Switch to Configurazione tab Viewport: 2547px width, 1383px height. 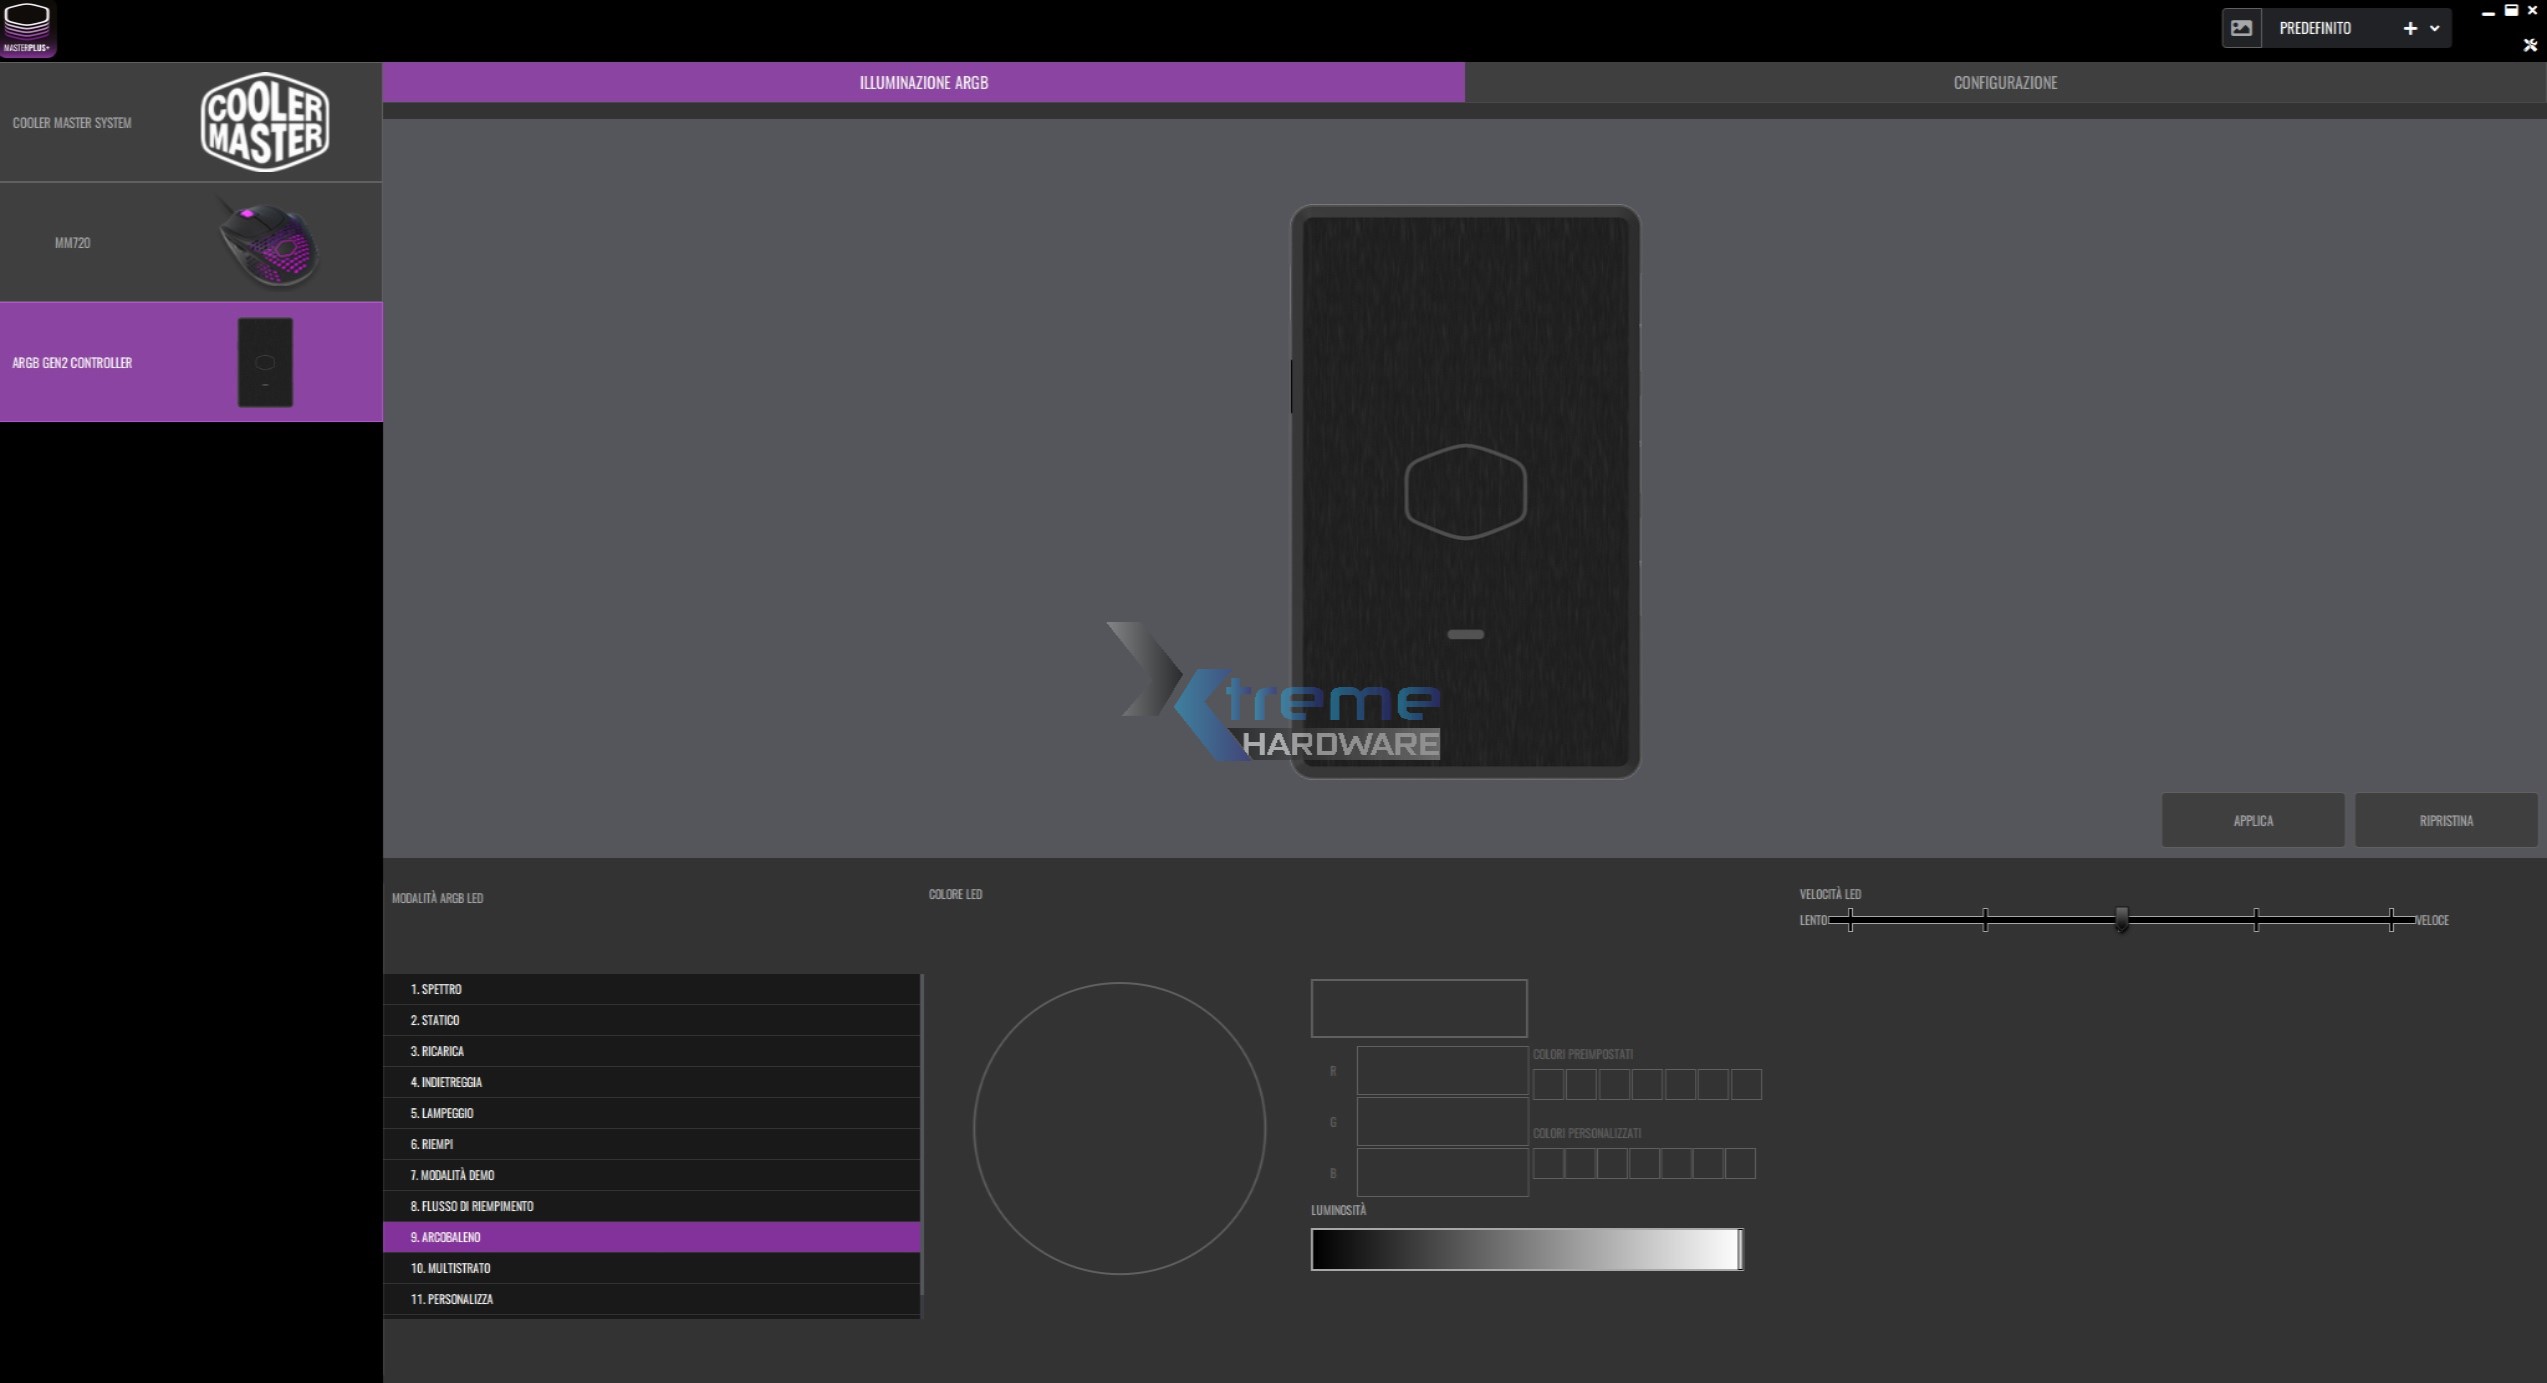click(x=2005, y=82)
